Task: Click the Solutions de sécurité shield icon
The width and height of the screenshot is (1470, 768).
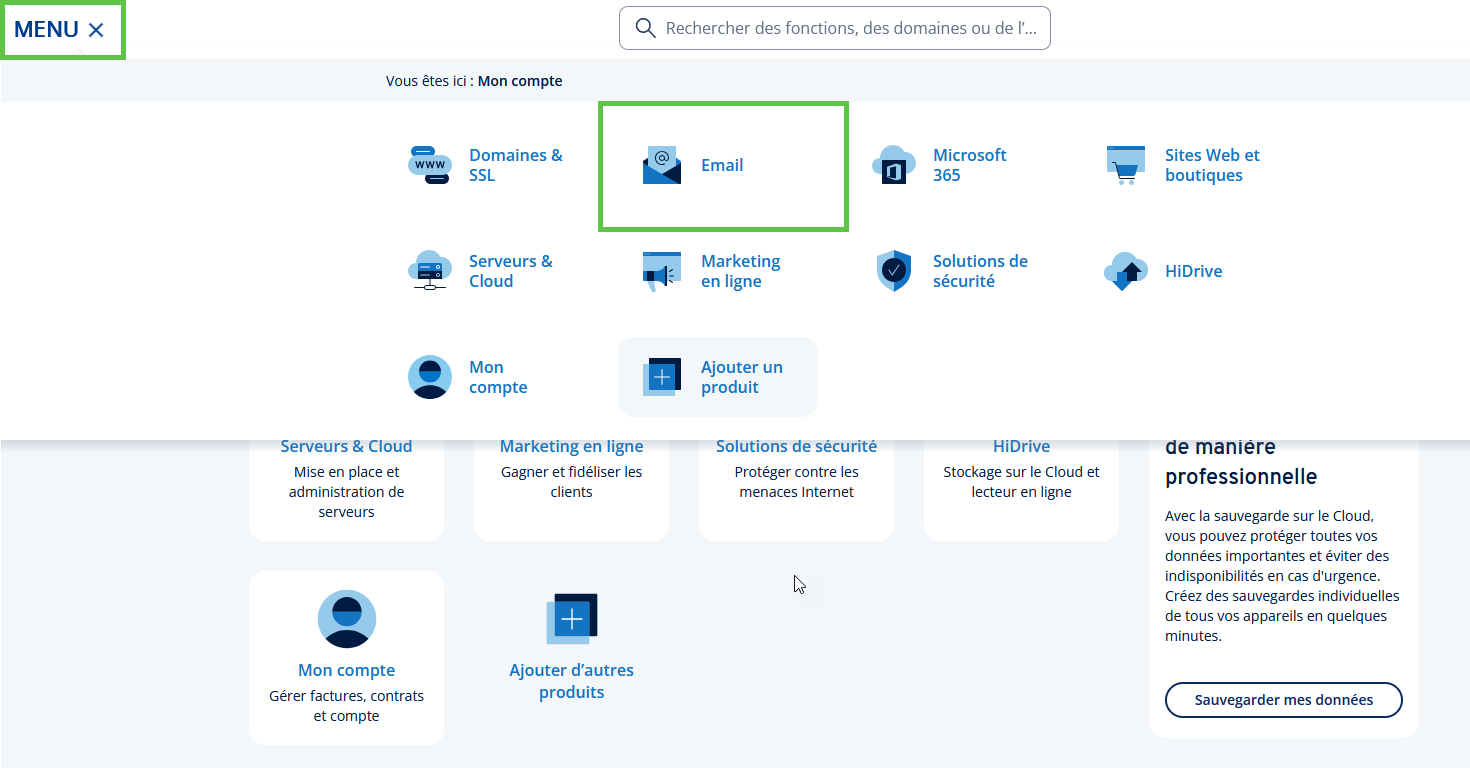Action: (x=894, y=271)
